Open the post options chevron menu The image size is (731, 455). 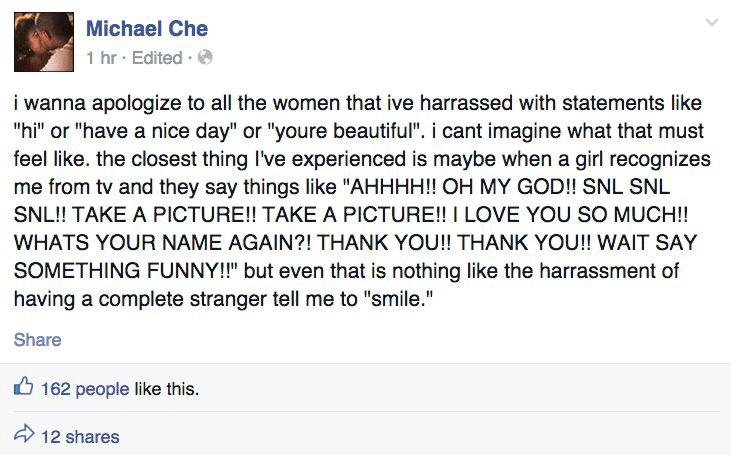[711, 22]
